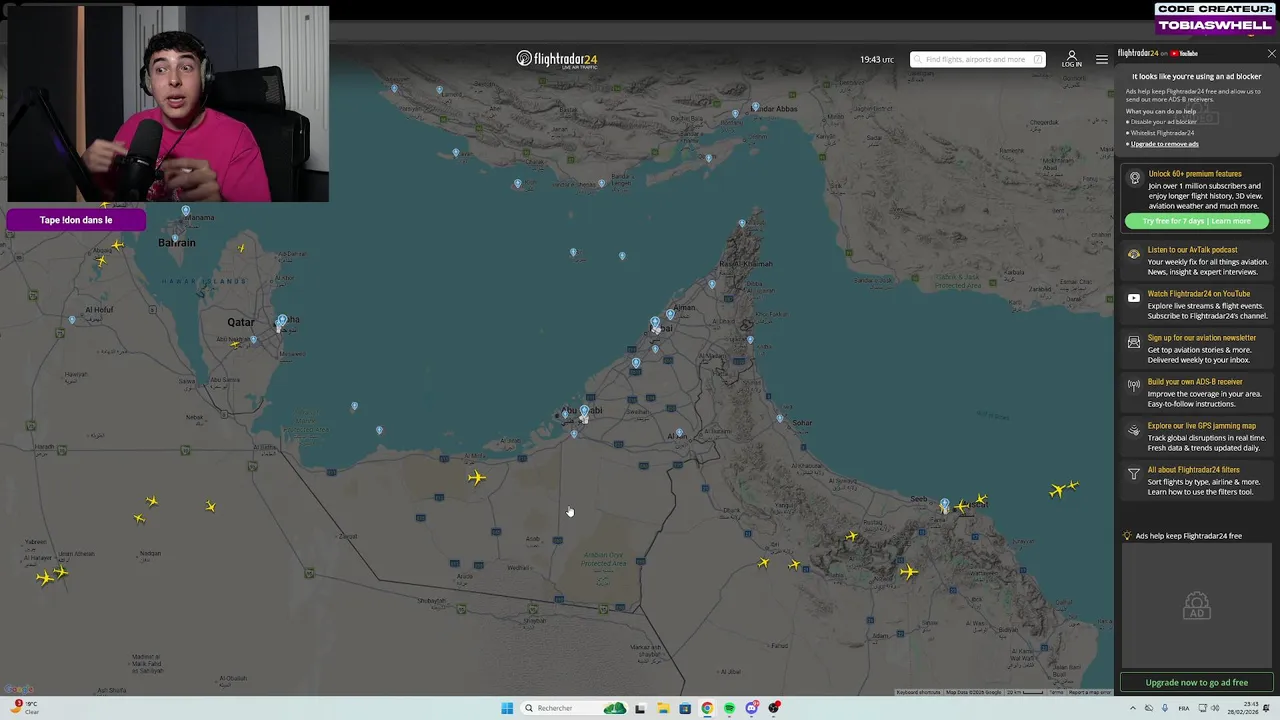Click the search magnifier icon in header

(917, 59)
